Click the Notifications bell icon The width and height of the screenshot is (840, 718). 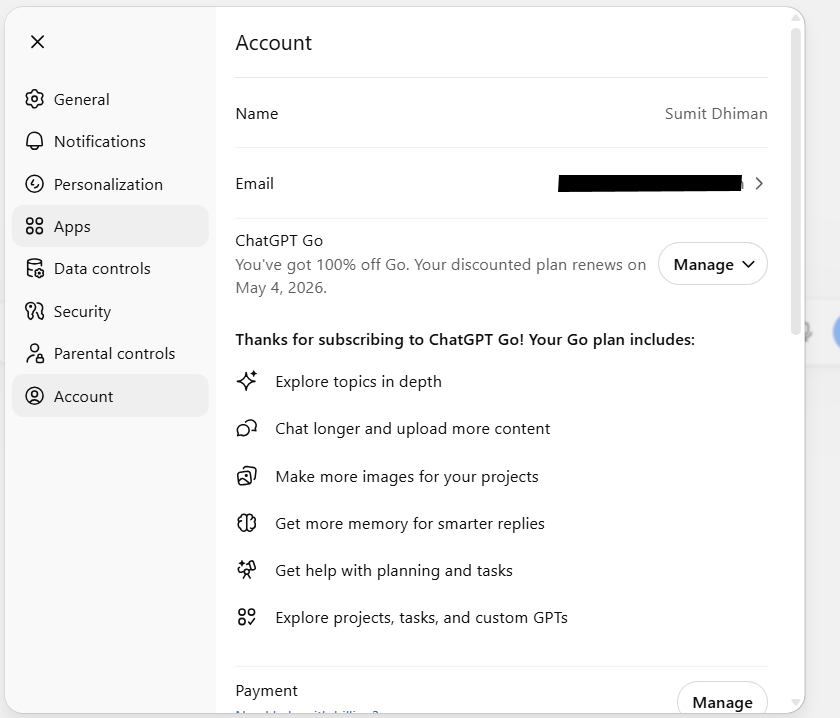34,141
